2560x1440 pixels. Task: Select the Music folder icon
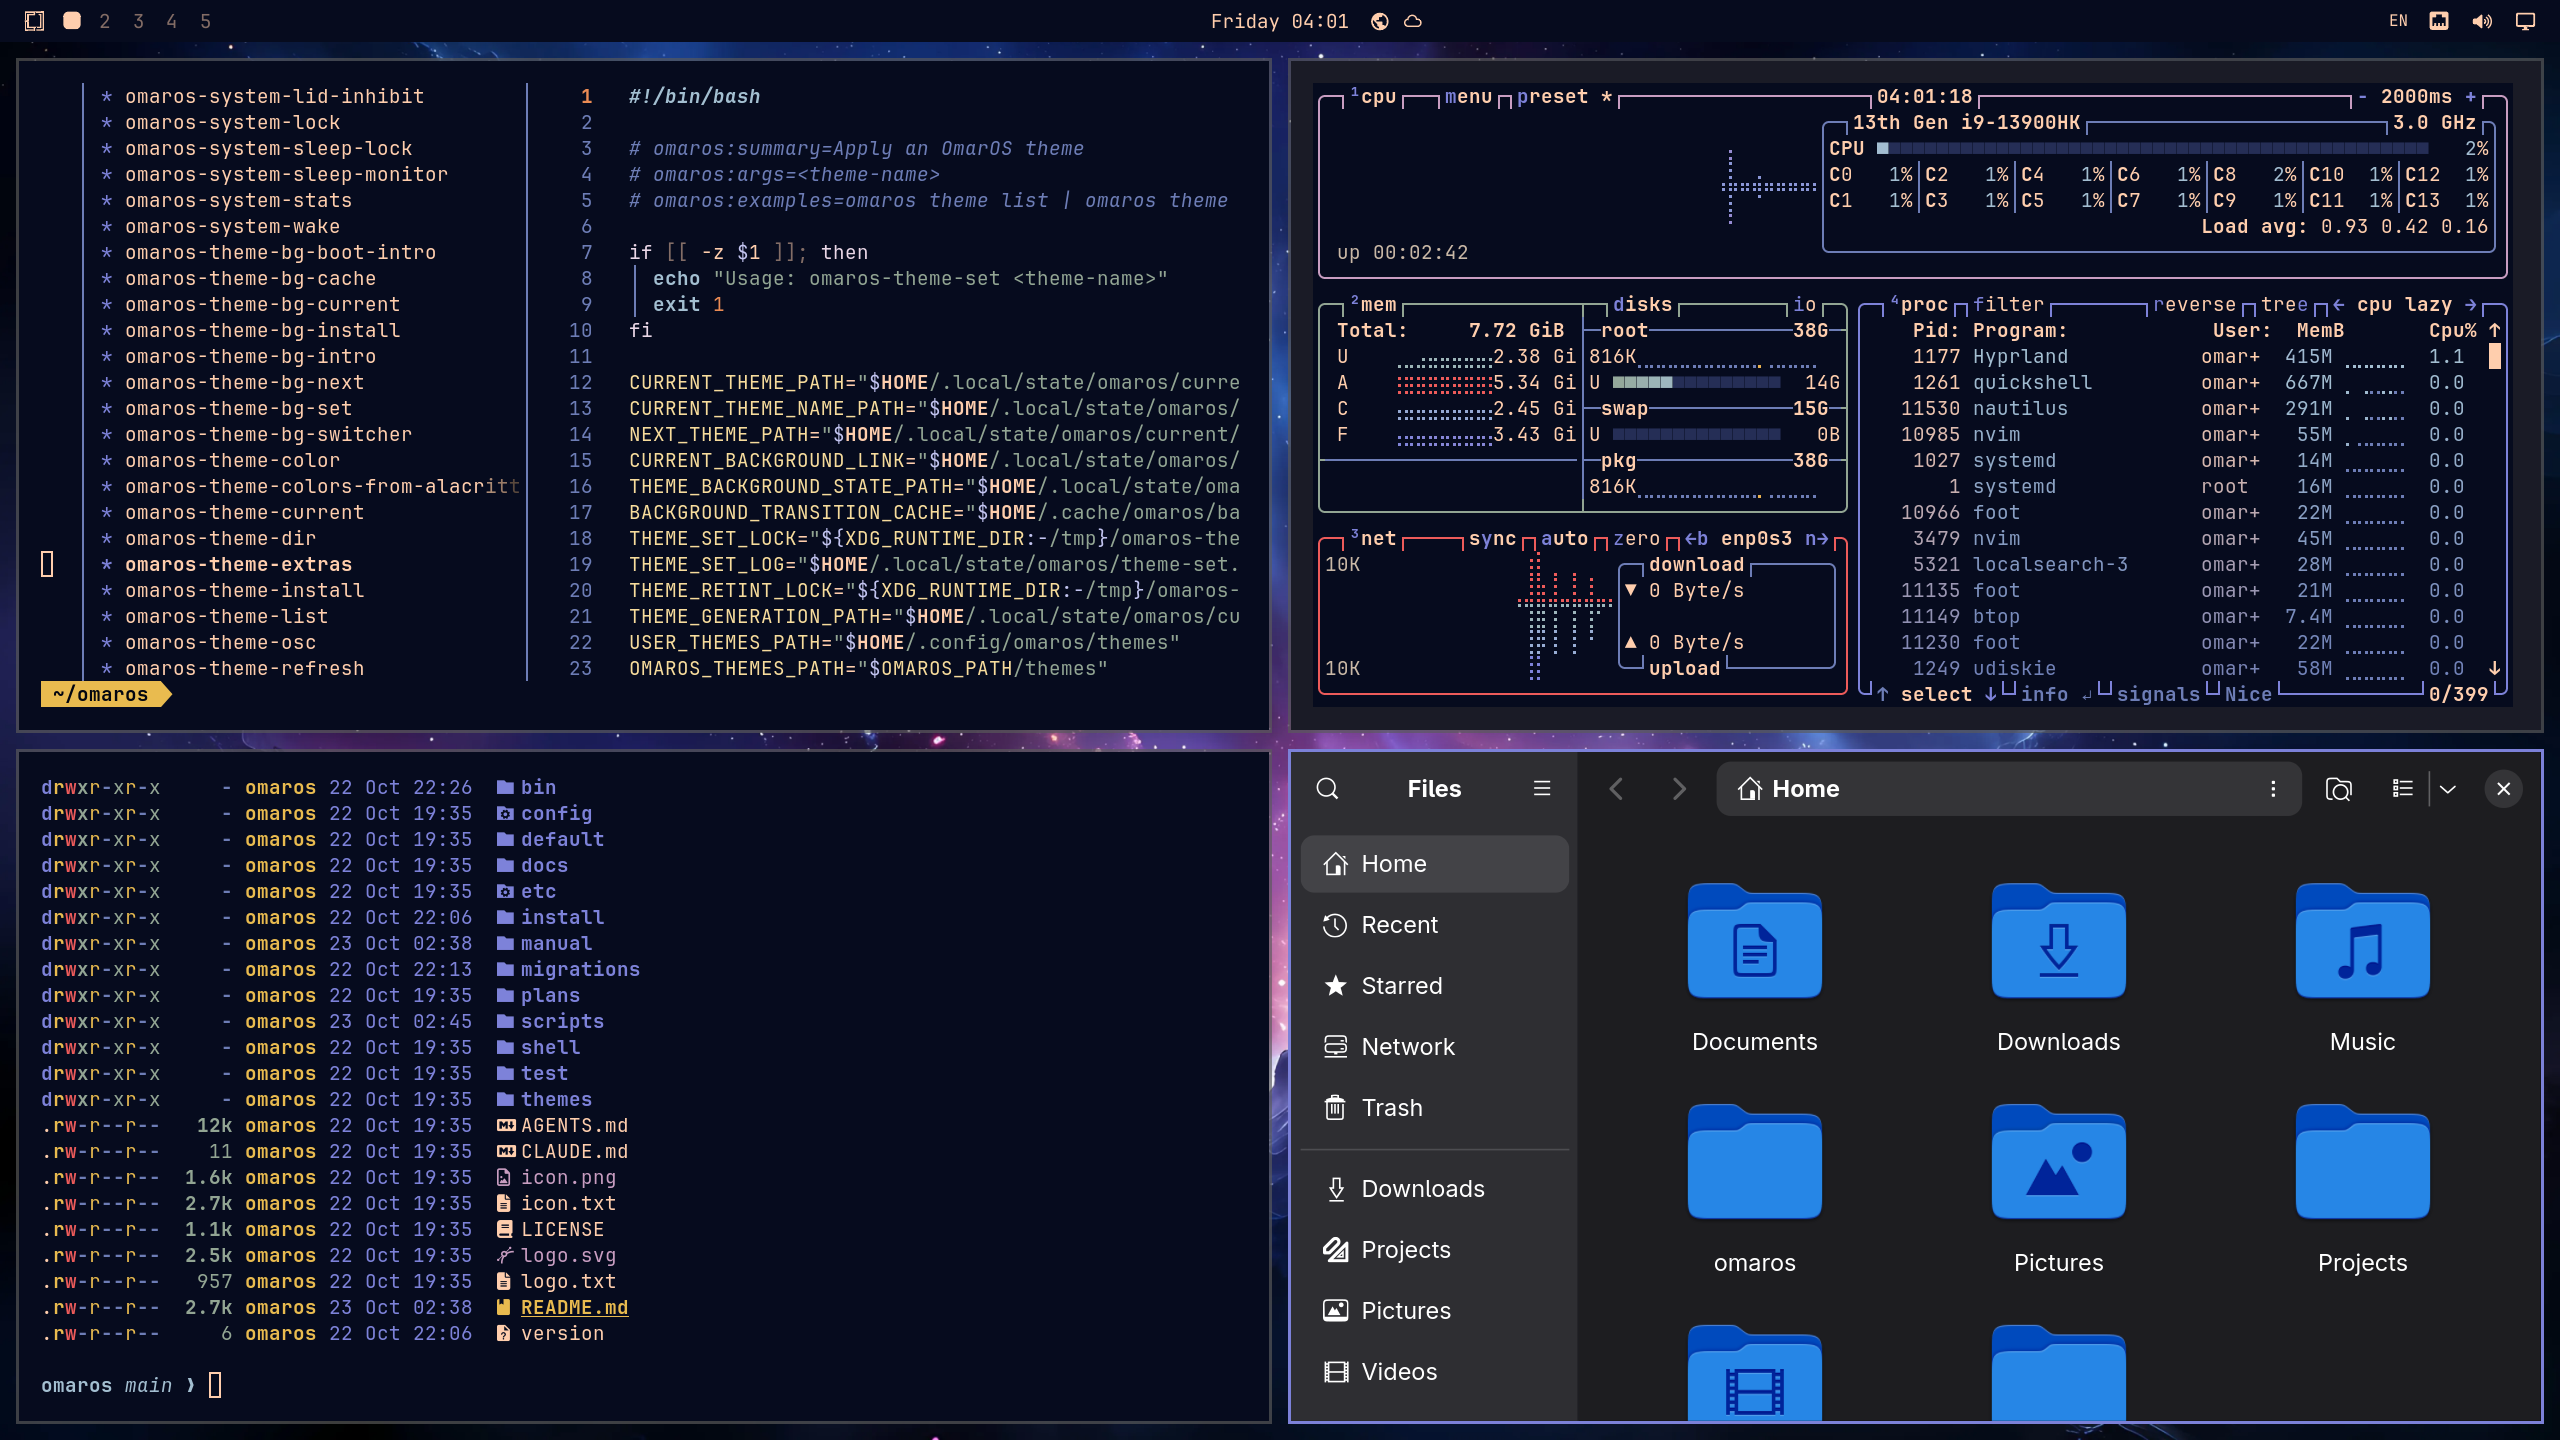tap(2363, 941)
